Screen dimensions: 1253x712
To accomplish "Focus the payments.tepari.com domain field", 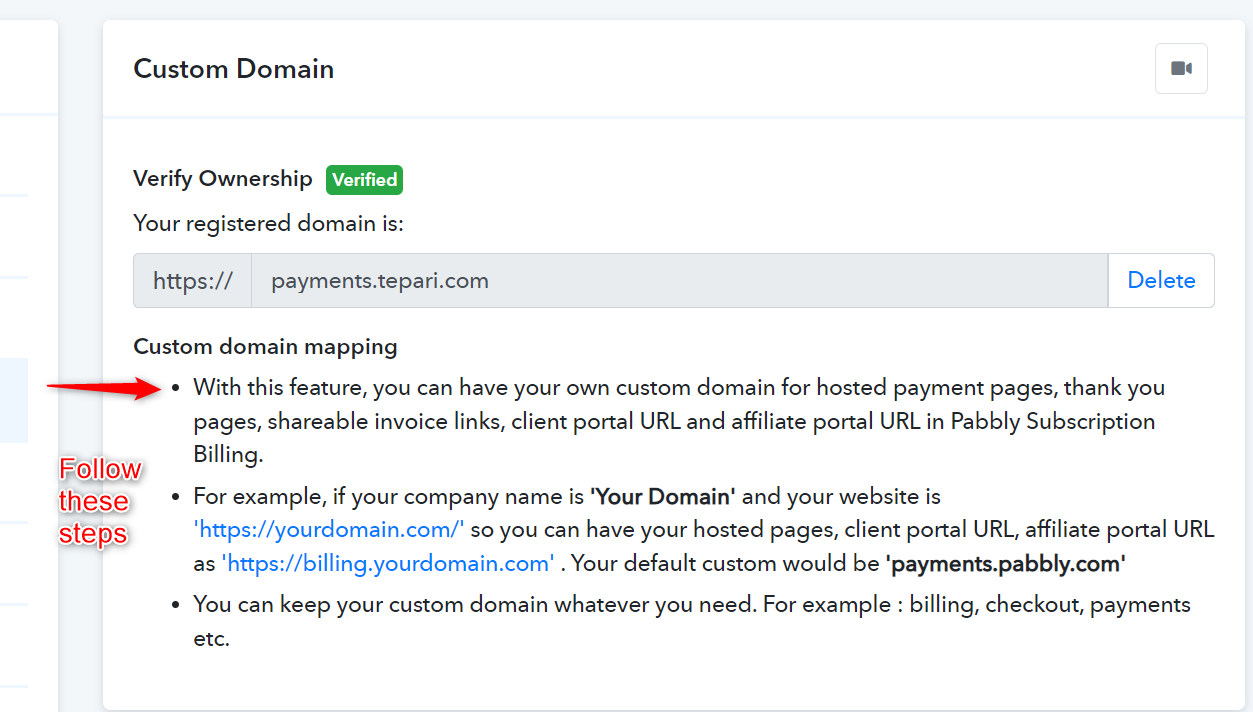I will [x=679, y=280].
